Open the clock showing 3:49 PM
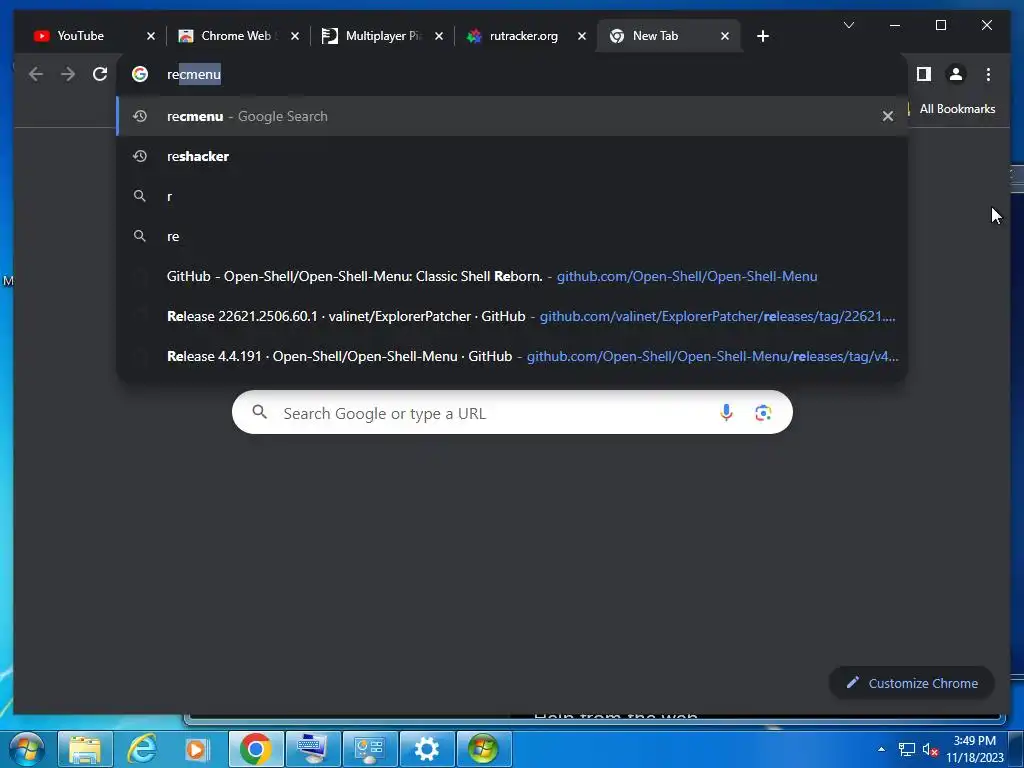This screenshot has height=768, width=1024. [x=974, y=748]
